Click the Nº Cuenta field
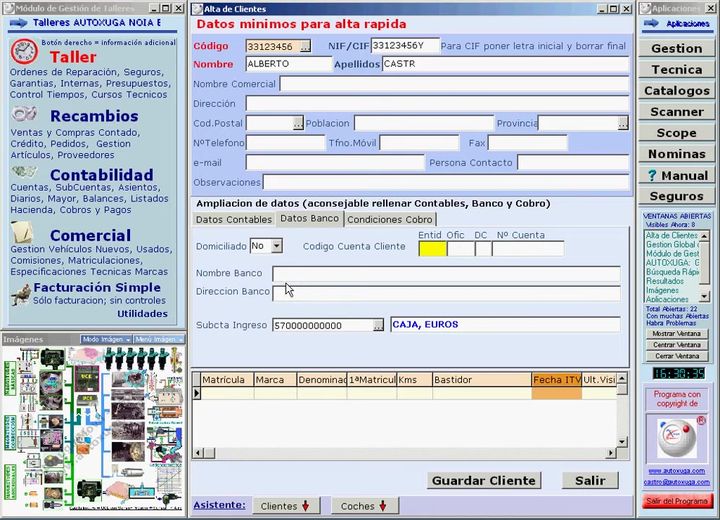 528,249
